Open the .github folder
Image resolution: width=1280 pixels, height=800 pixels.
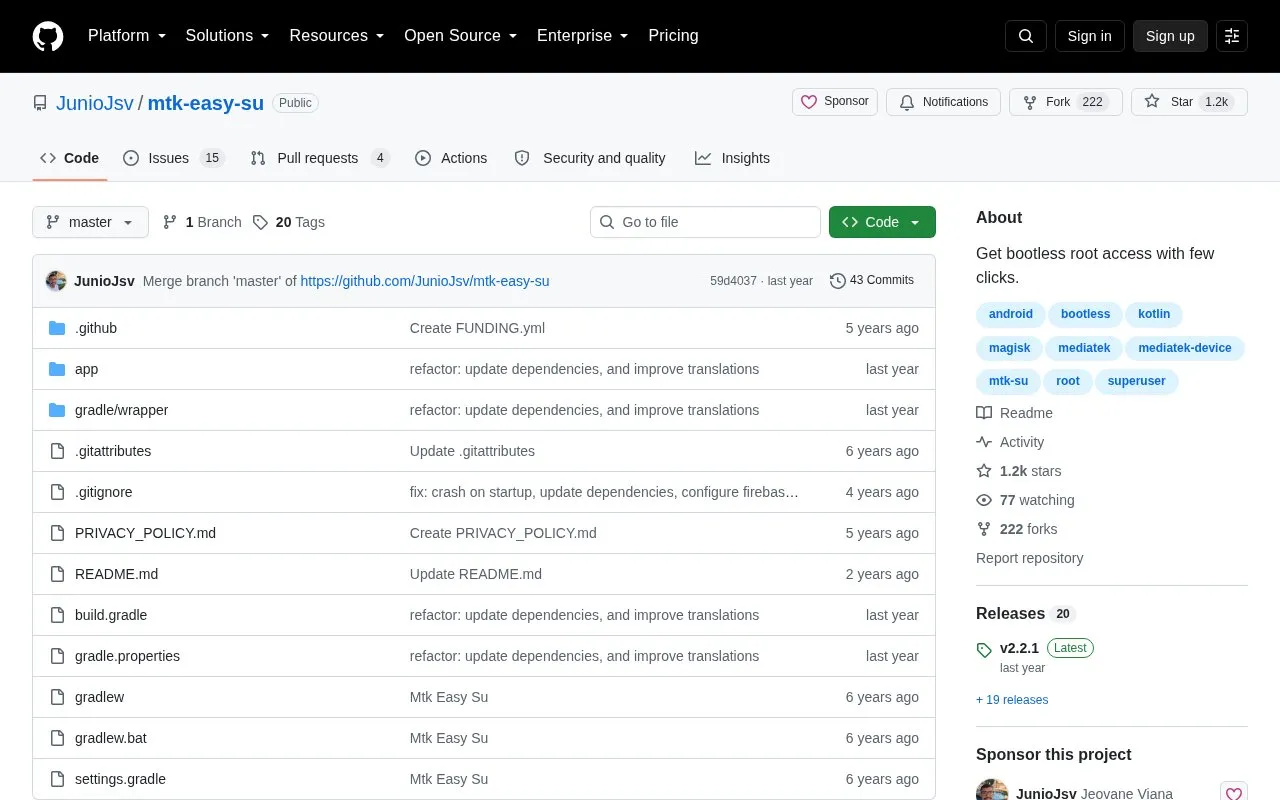96,328
